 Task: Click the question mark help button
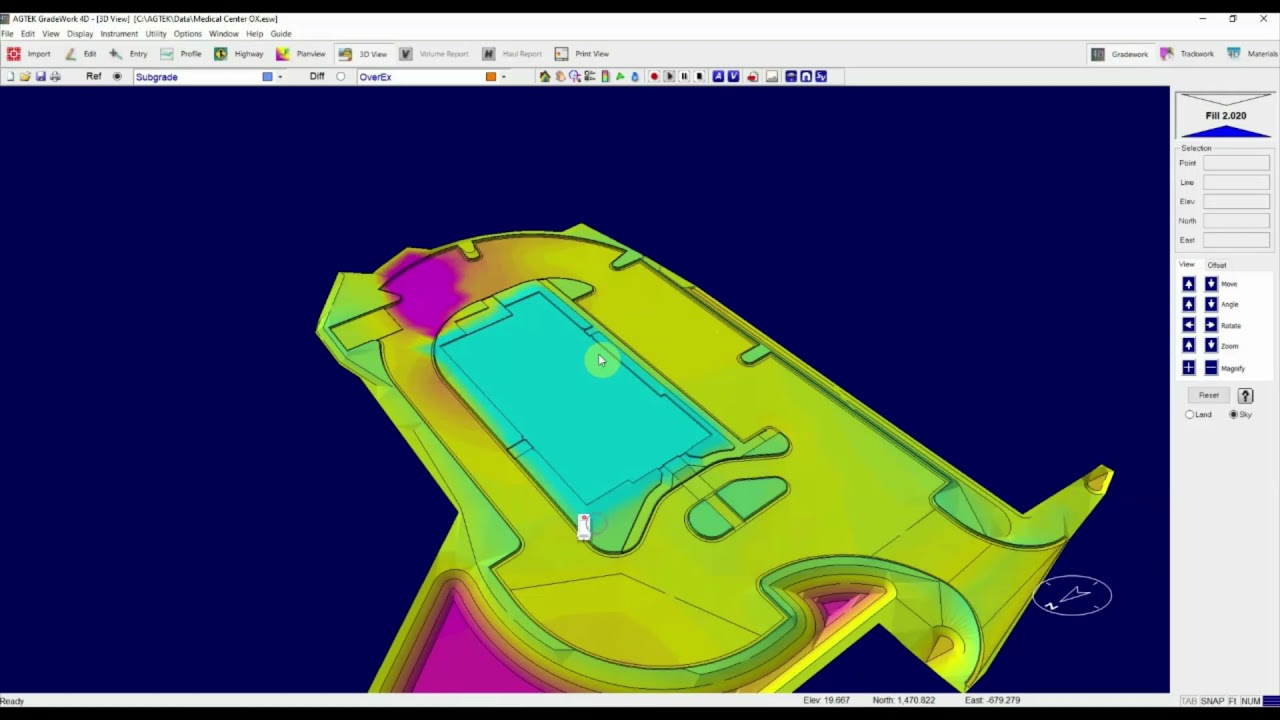(1246, 395)
